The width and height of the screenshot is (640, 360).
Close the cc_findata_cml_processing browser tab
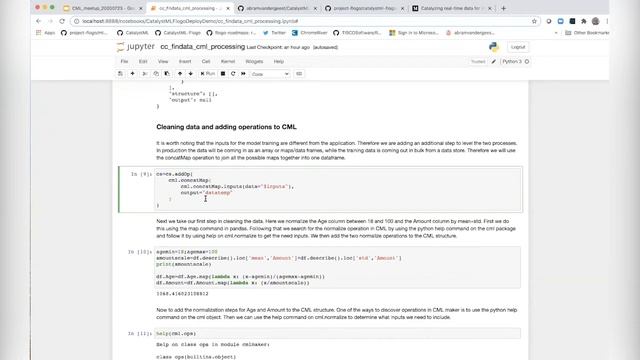(228, 8)
